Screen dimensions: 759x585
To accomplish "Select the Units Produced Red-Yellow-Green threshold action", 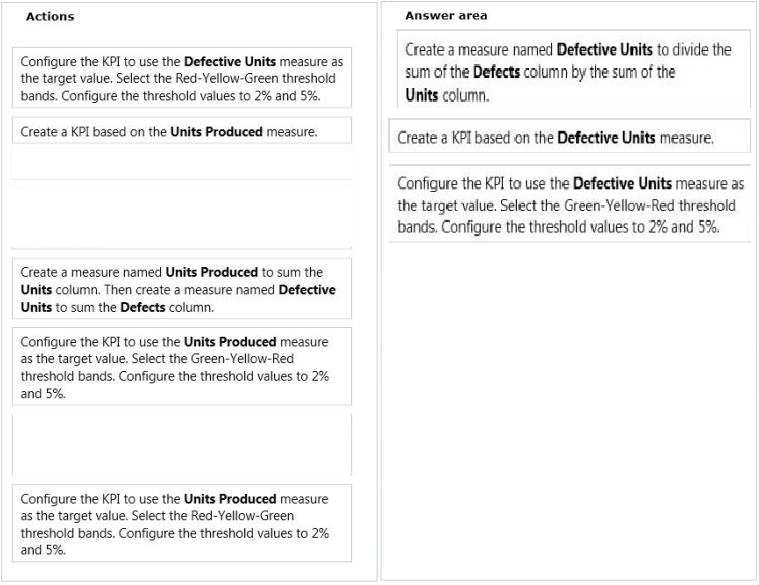I will [x=182, y=524].
